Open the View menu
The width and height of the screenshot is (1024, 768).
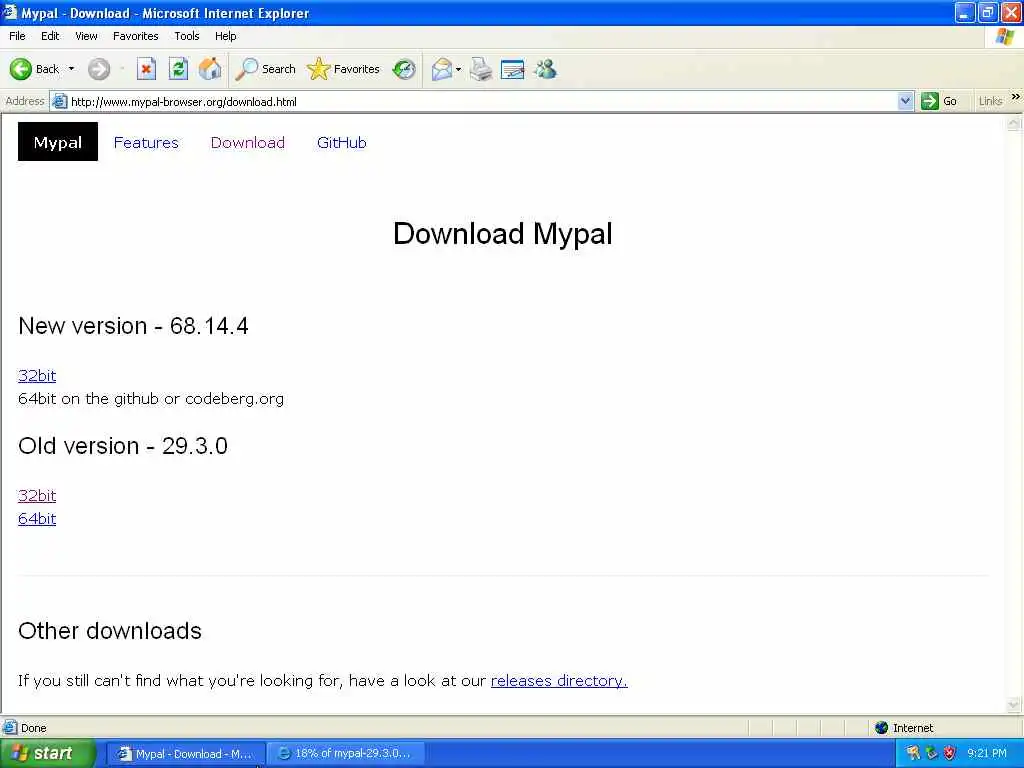(86, 36)
